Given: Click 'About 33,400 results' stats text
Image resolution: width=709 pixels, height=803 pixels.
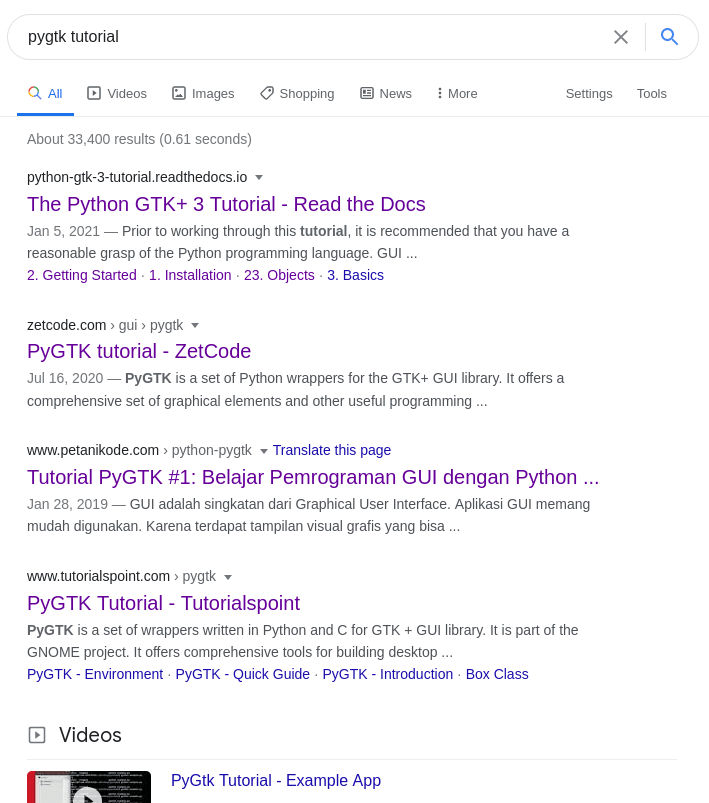Looking at the screenshot, I should (139, 139).
